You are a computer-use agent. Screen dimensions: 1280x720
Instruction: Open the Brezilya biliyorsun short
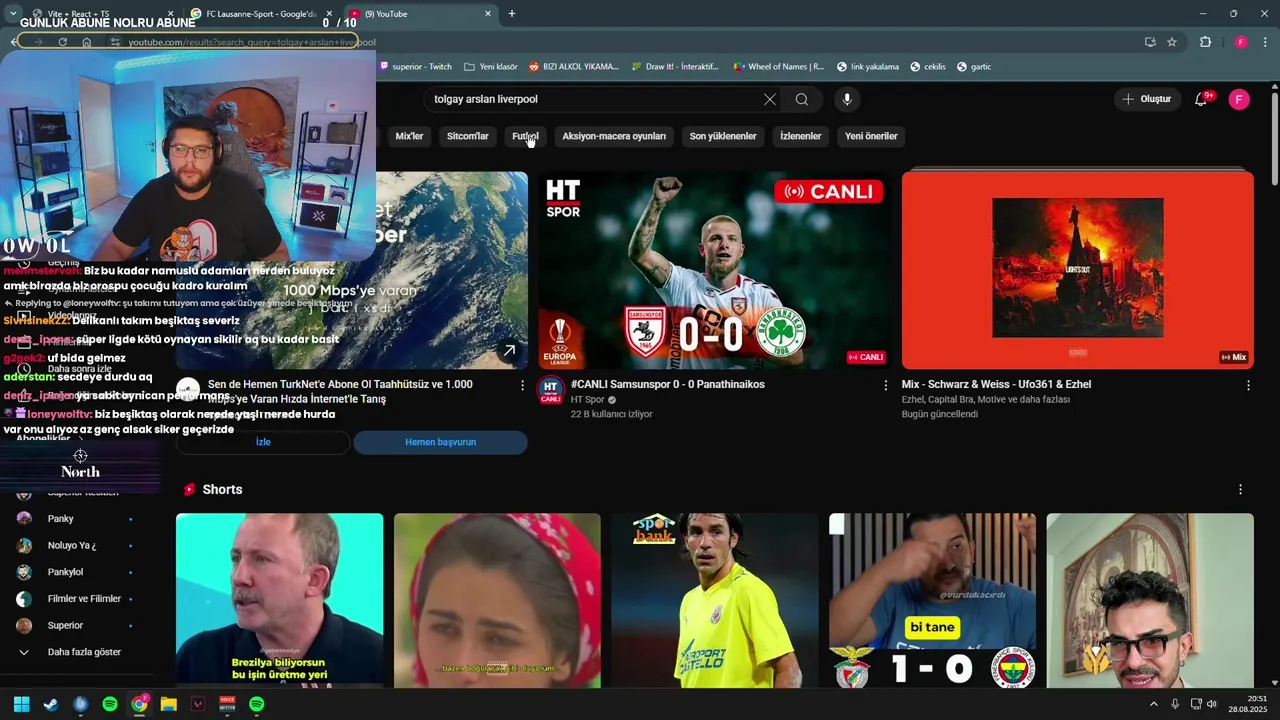279,600
